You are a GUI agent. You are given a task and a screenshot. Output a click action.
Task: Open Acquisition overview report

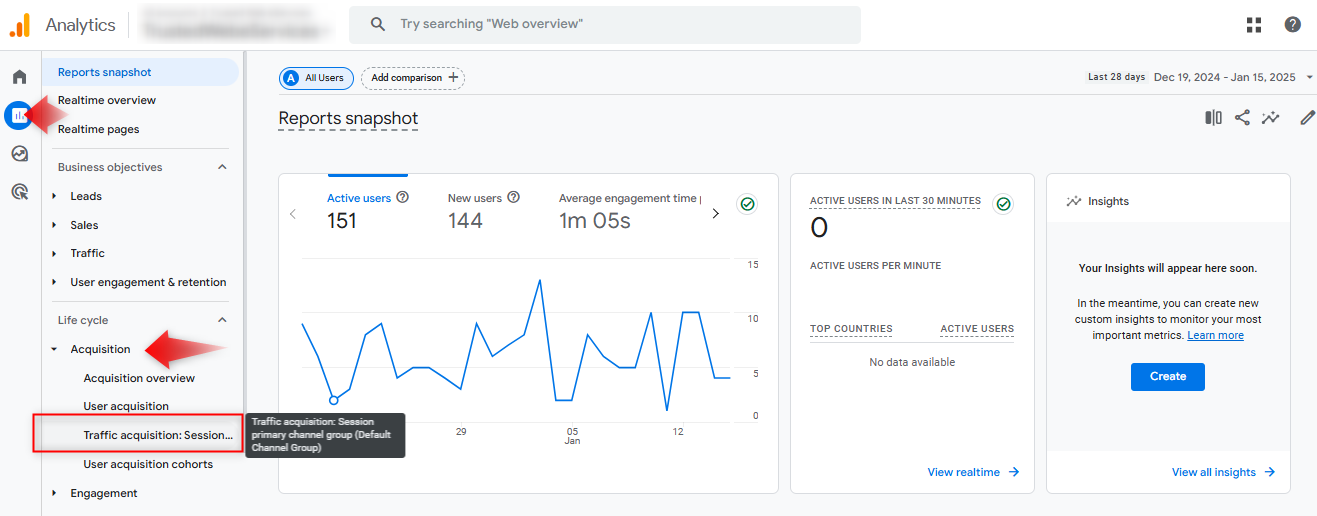click(x=139, y=378)
